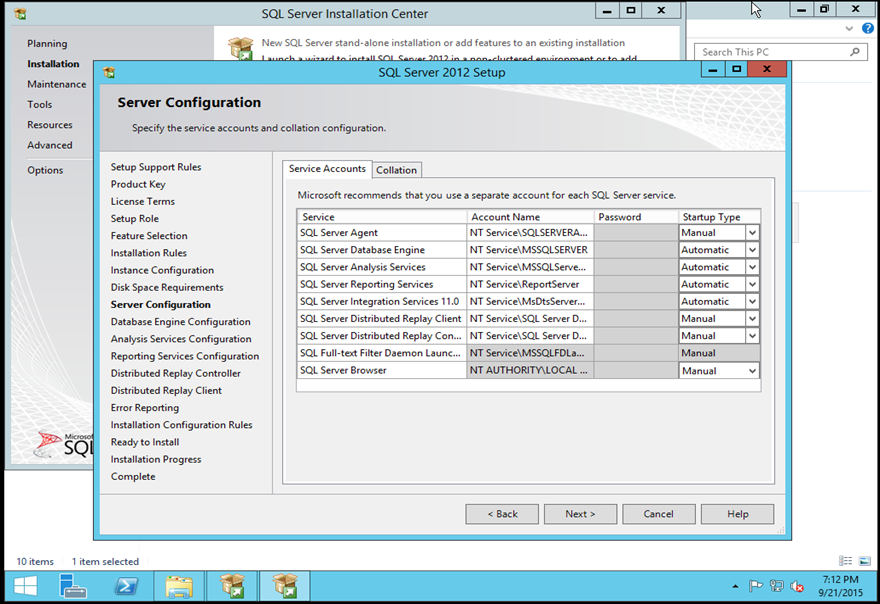Screen dimensions: 880x604
Task: Open the Windows Start button
Action: (x=25, y=585)
